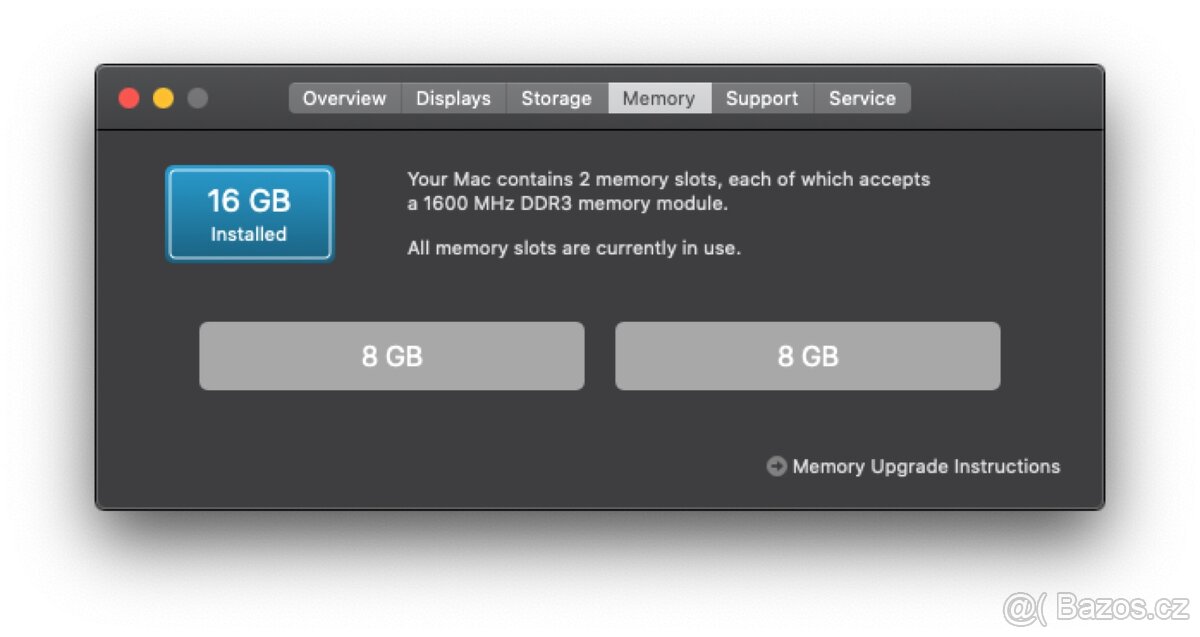Click the active Memory tab
This screenshot has height=637, width=1200.
click(x=659, y=97)
